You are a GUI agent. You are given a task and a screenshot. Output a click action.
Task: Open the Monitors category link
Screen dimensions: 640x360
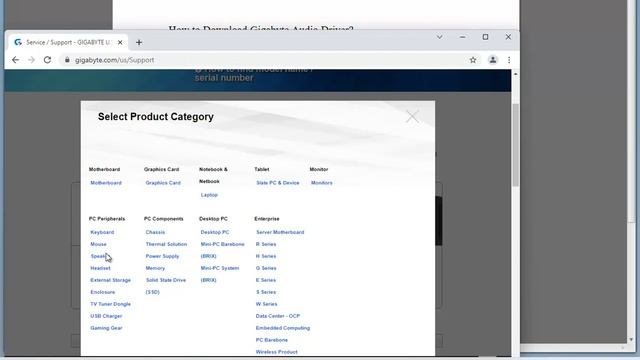pos(322,183)
